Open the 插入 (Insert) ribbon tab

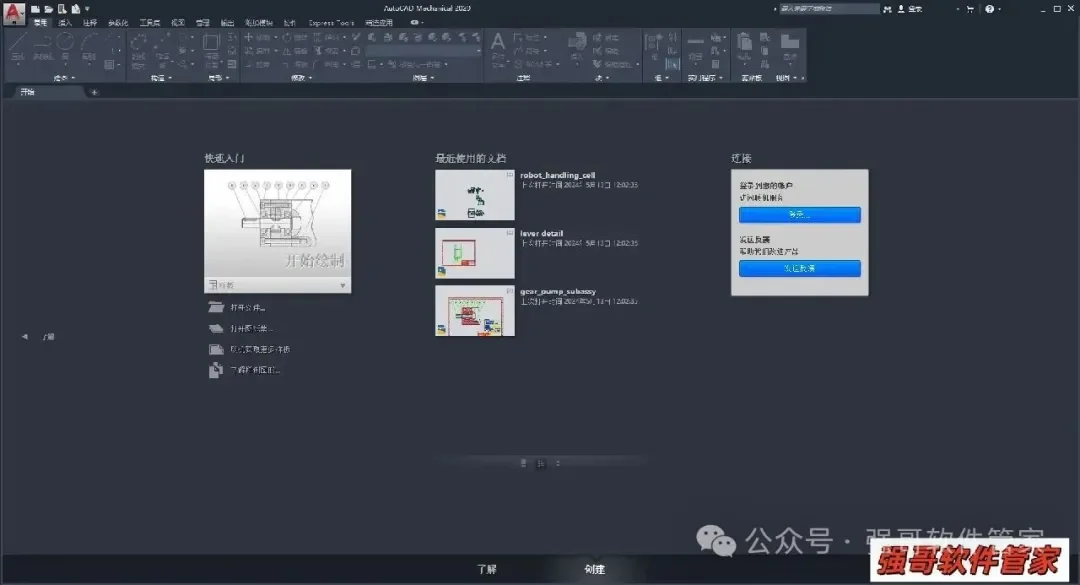(65, 23)
